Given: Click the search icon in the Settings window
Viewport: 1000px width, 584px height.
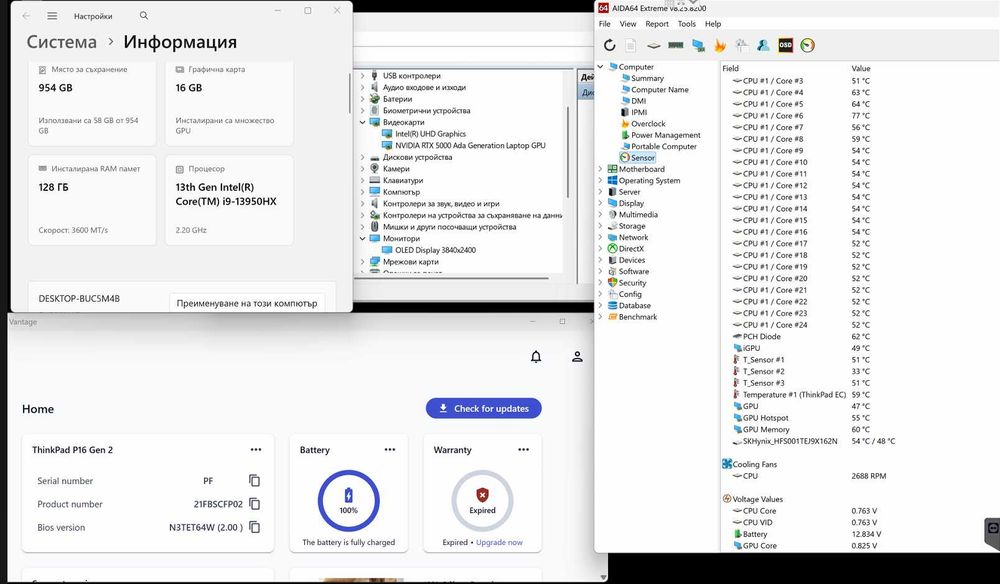Looking at the screenshot, I should pyautogui.click(x=144, y=15).
